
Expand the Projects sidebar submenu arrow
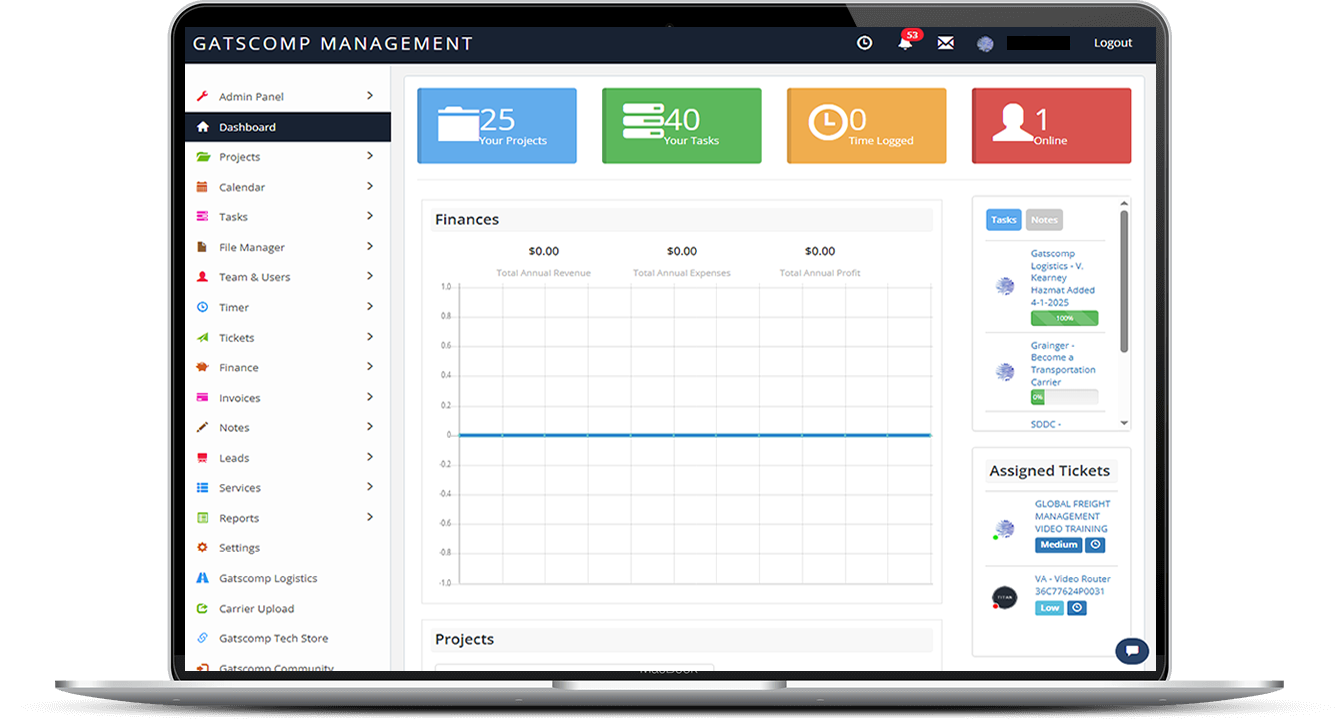pyautogui.click(x=369, y=156)
